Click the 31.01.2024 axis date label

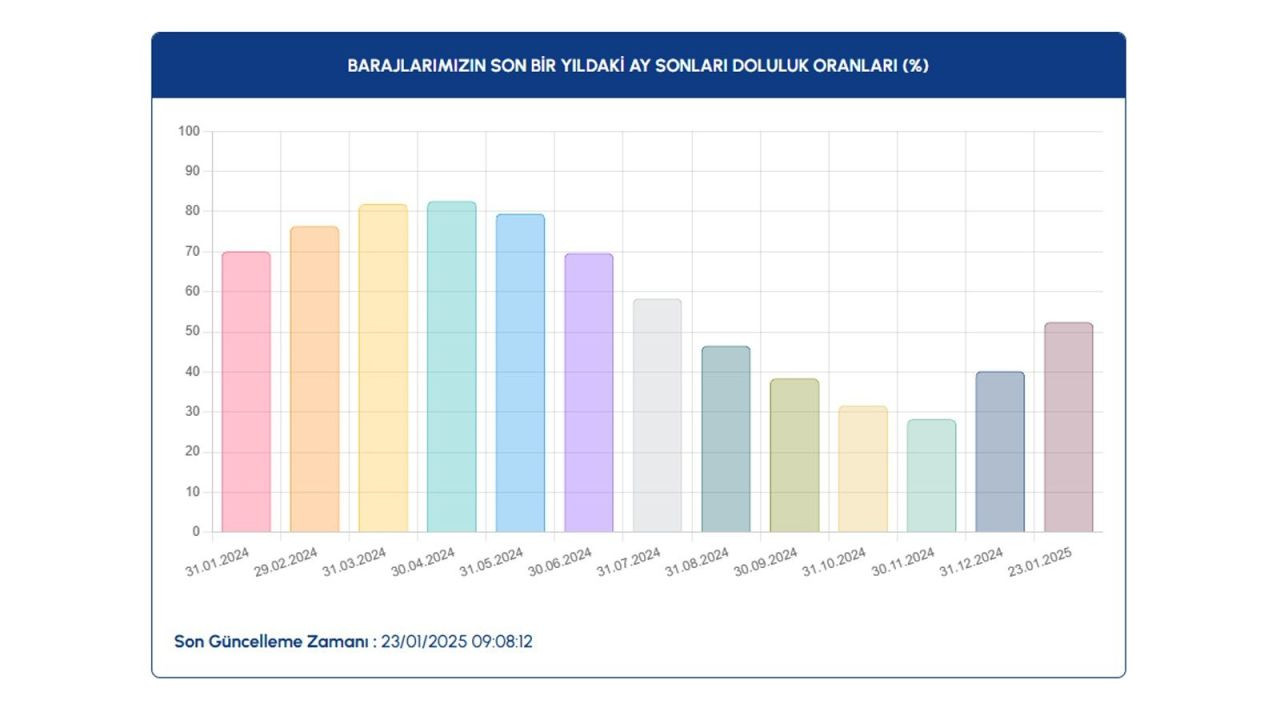[x=218, y=563]
